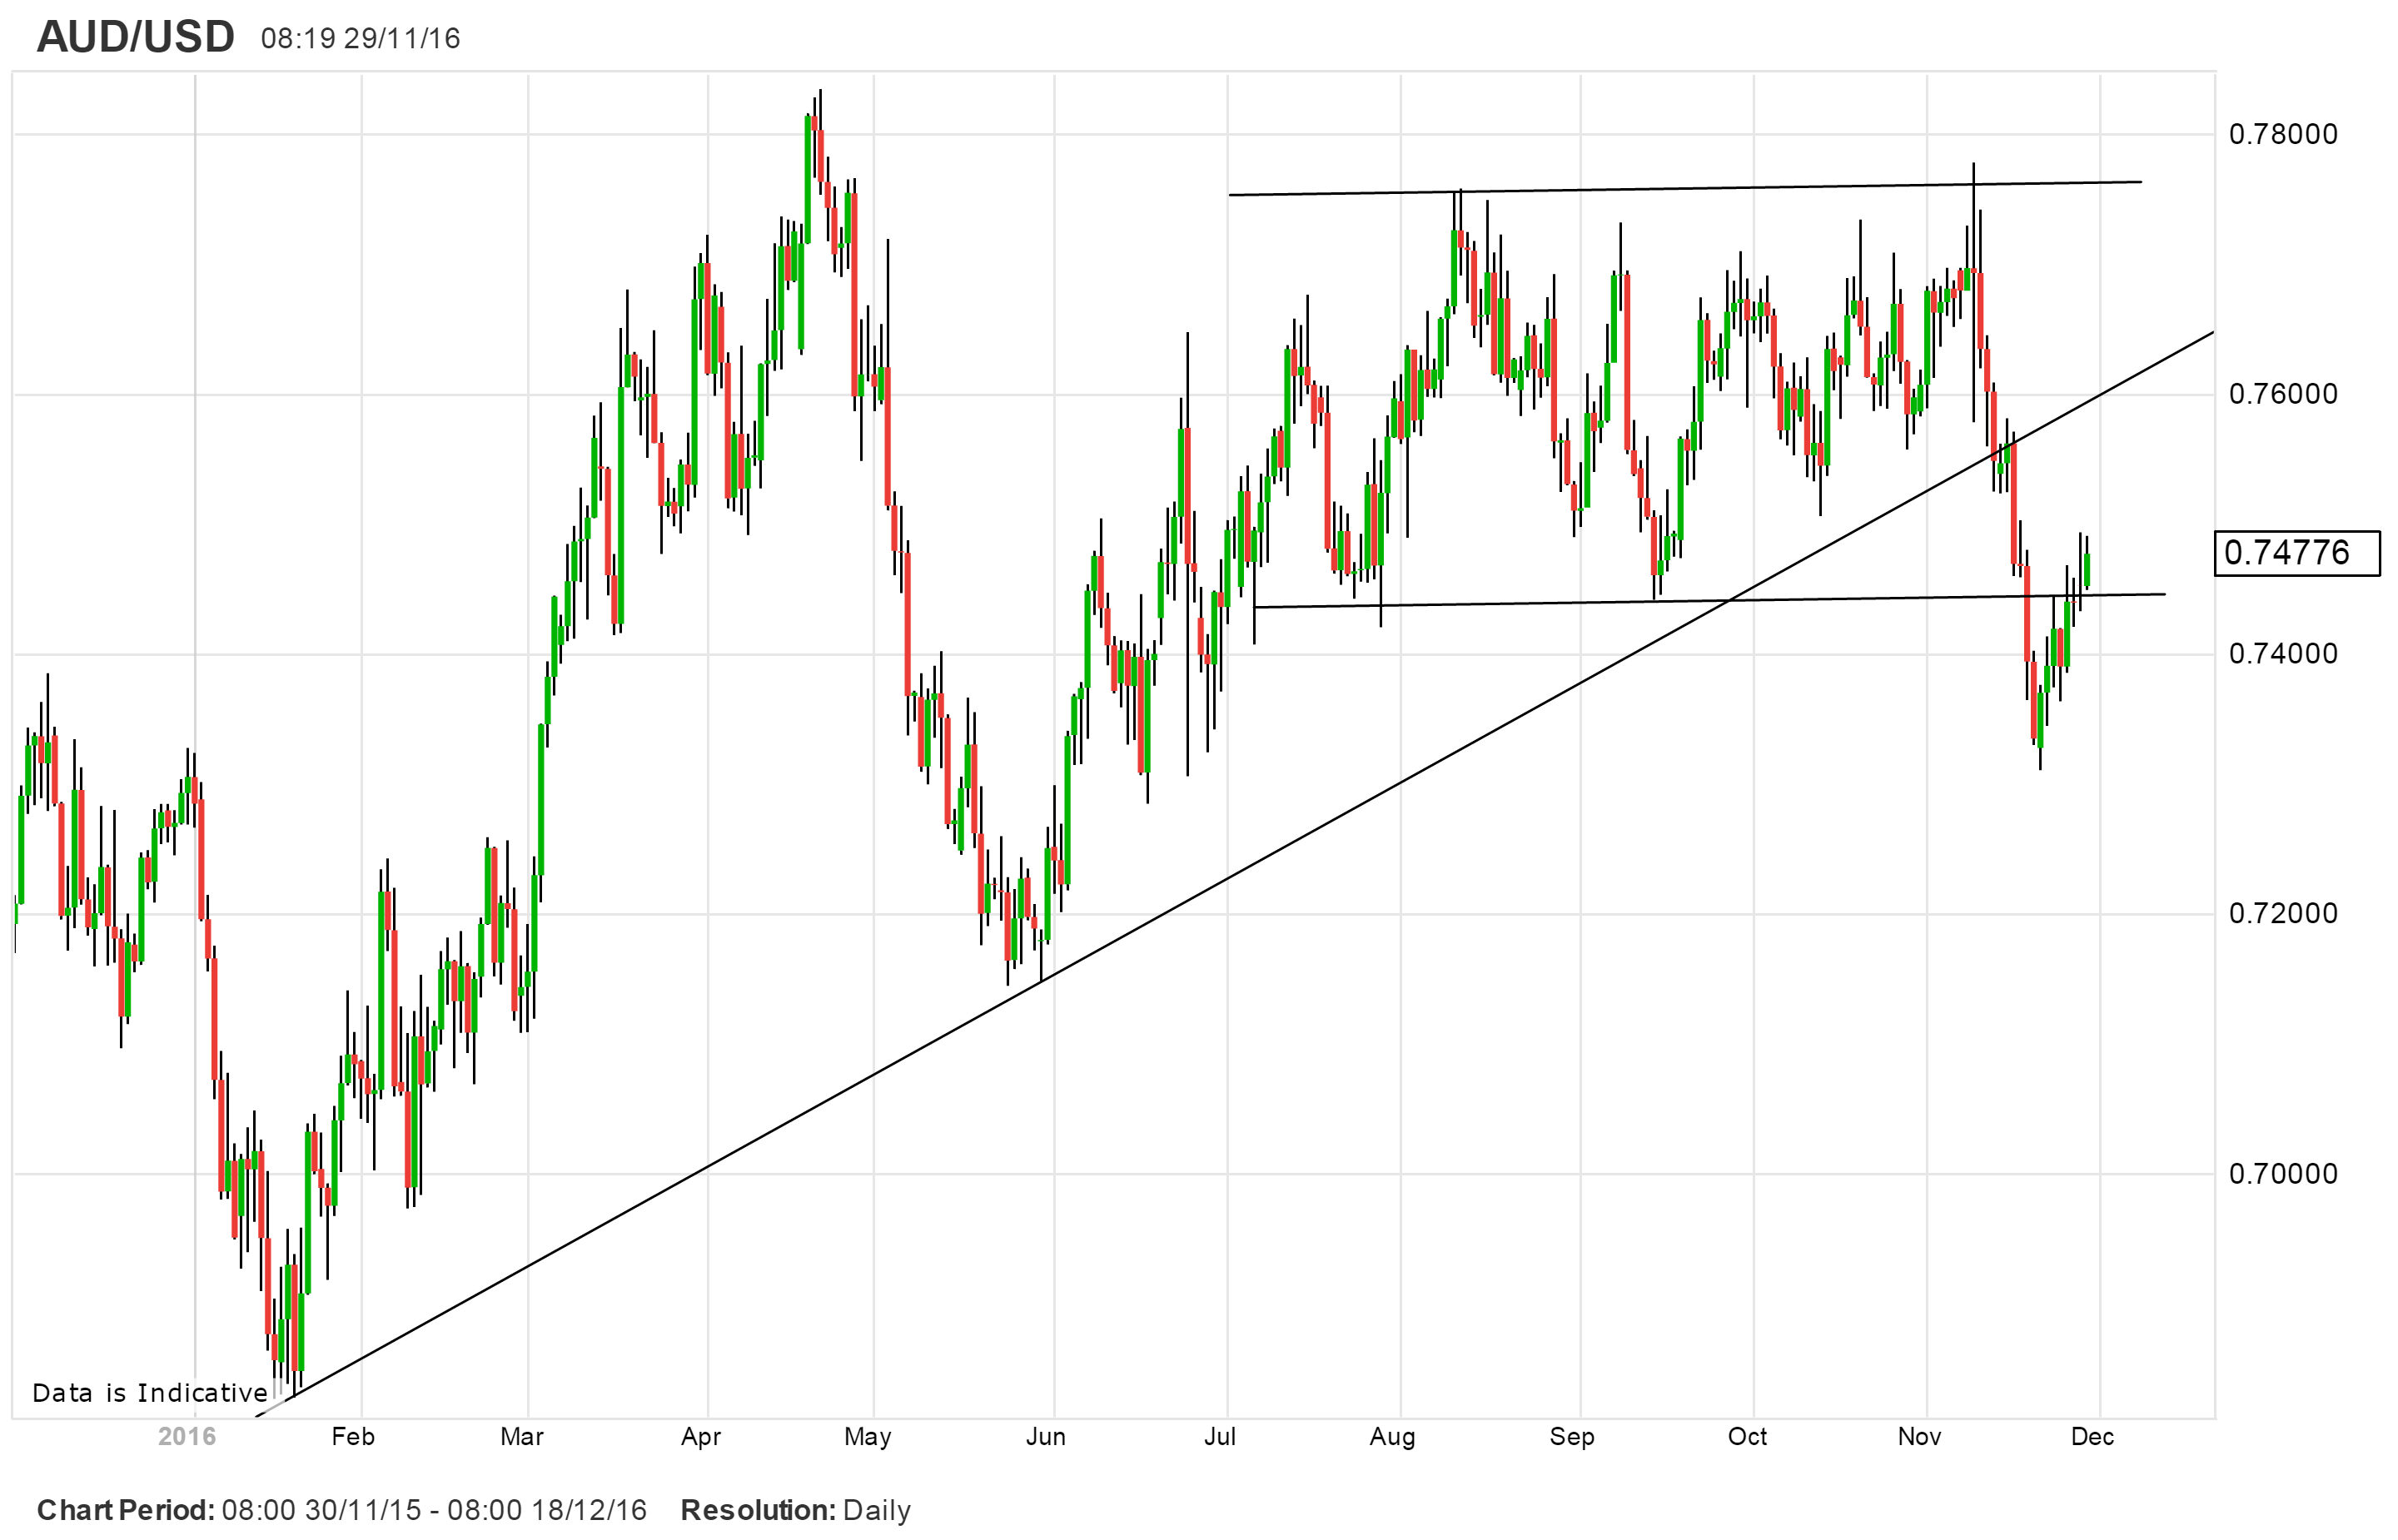Click the 2016 year label on time axis

coord(187,1437)
